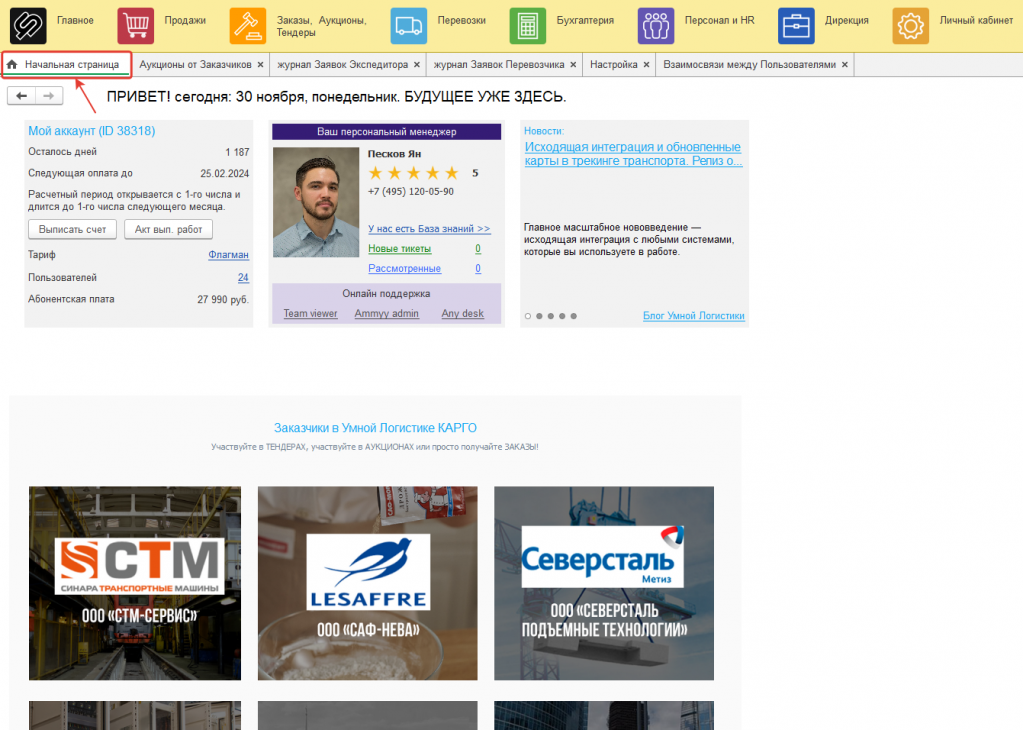Click the remaining days value 1 187
The height and width of the screenshot is (730, 1023).
[x=237, y=152]
